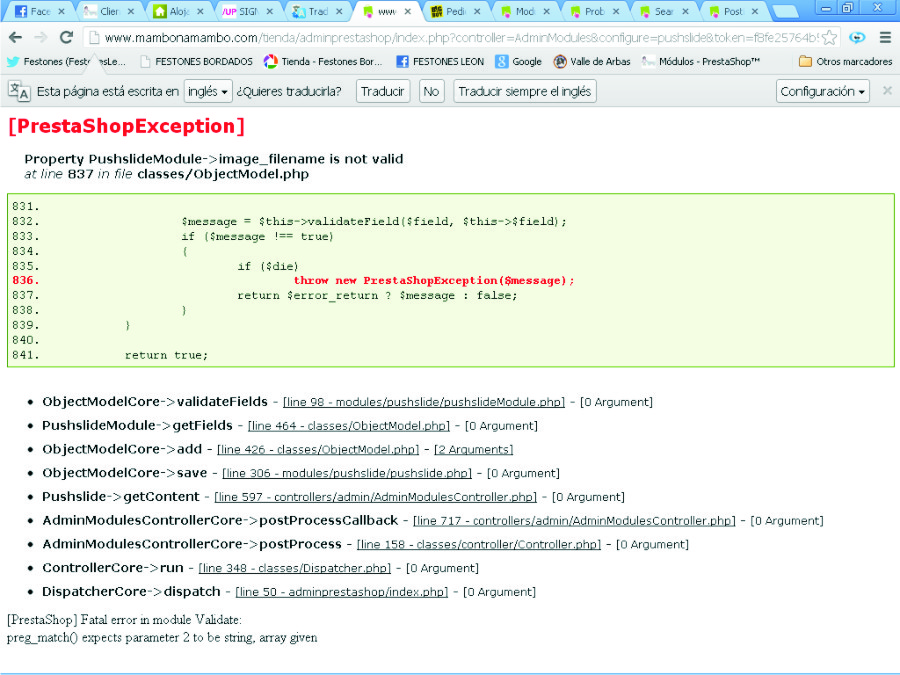Image resolution: width=900 pixels, height=675 pixels.
Task: Open line 158 Controller.php trace link
Action: click(479, 544)
